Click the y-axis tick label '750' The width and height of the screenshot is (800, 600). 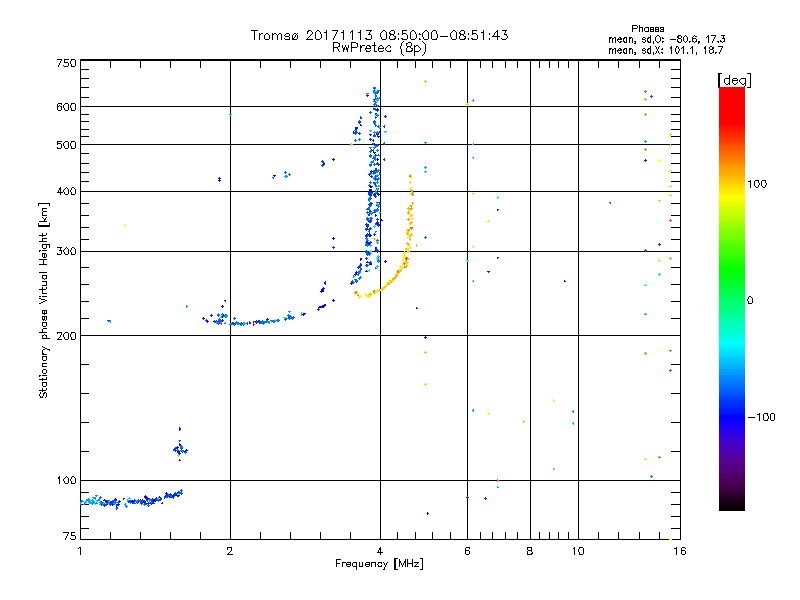pyautogui.click(x=66, y=63)
